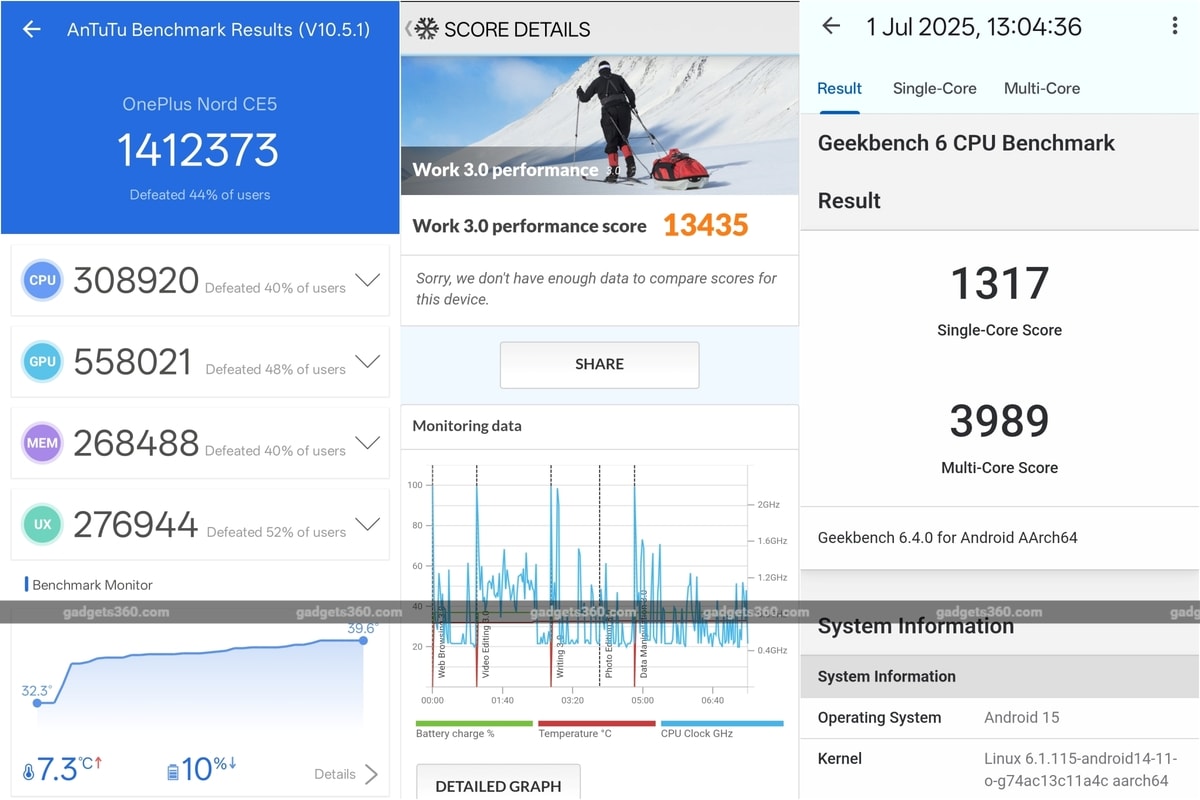Tap the UX score badge icon
Viewport: 1200px width, 800px height.
[42, 524]
